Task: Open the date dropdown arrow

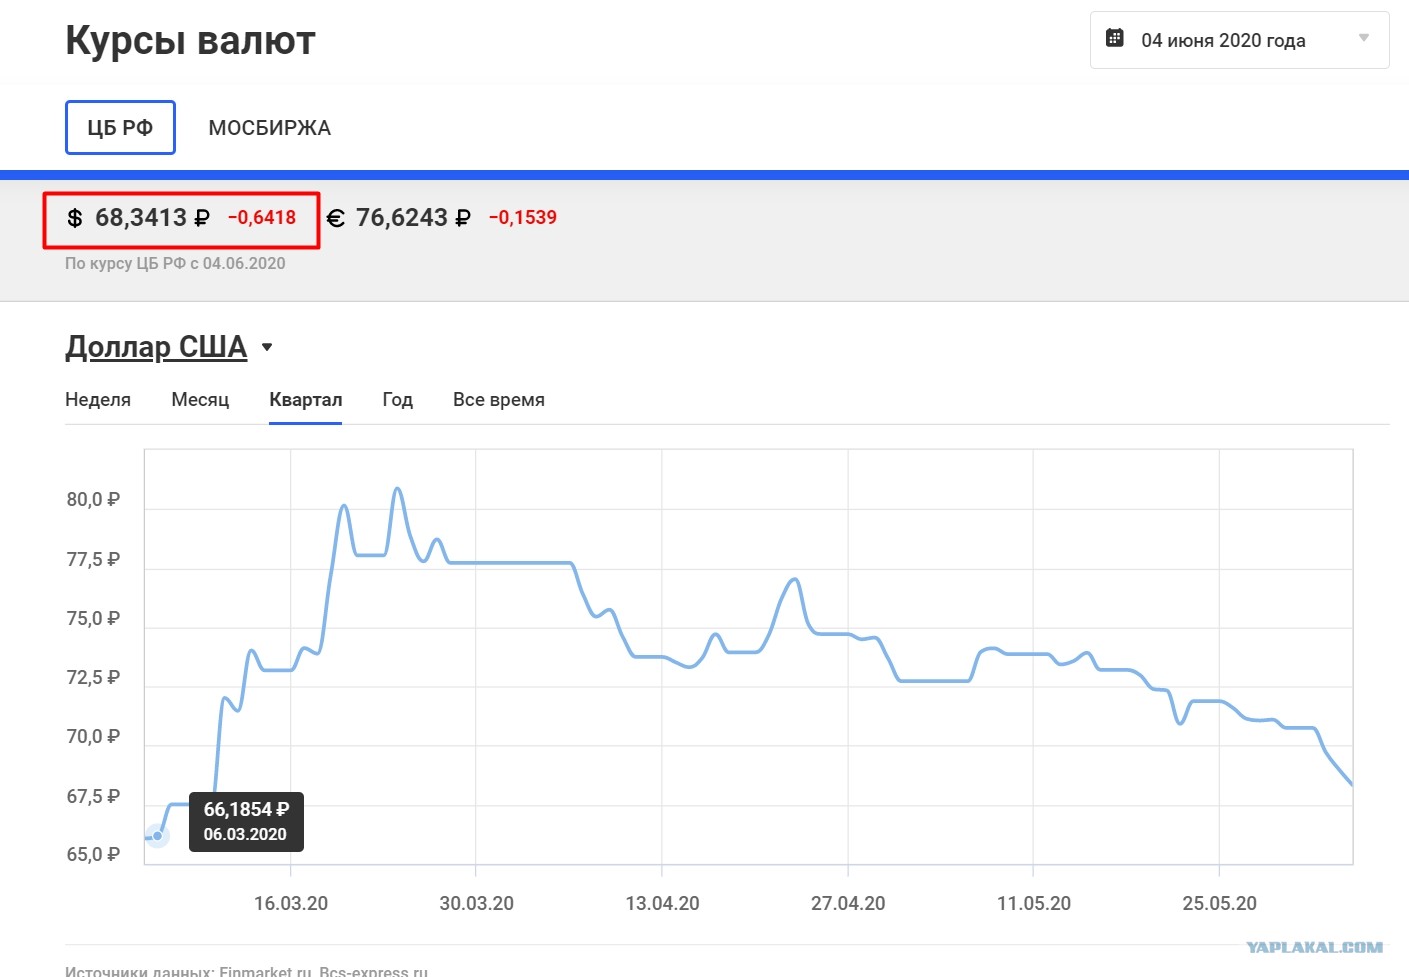Action: click(1363, 38)
